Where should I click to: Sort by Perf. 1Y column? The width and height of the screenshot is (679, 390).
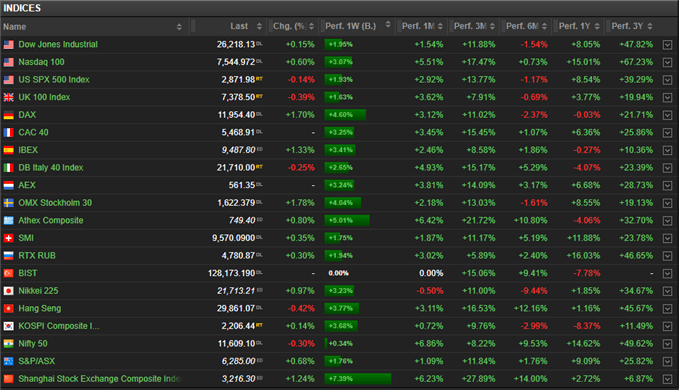597,26
